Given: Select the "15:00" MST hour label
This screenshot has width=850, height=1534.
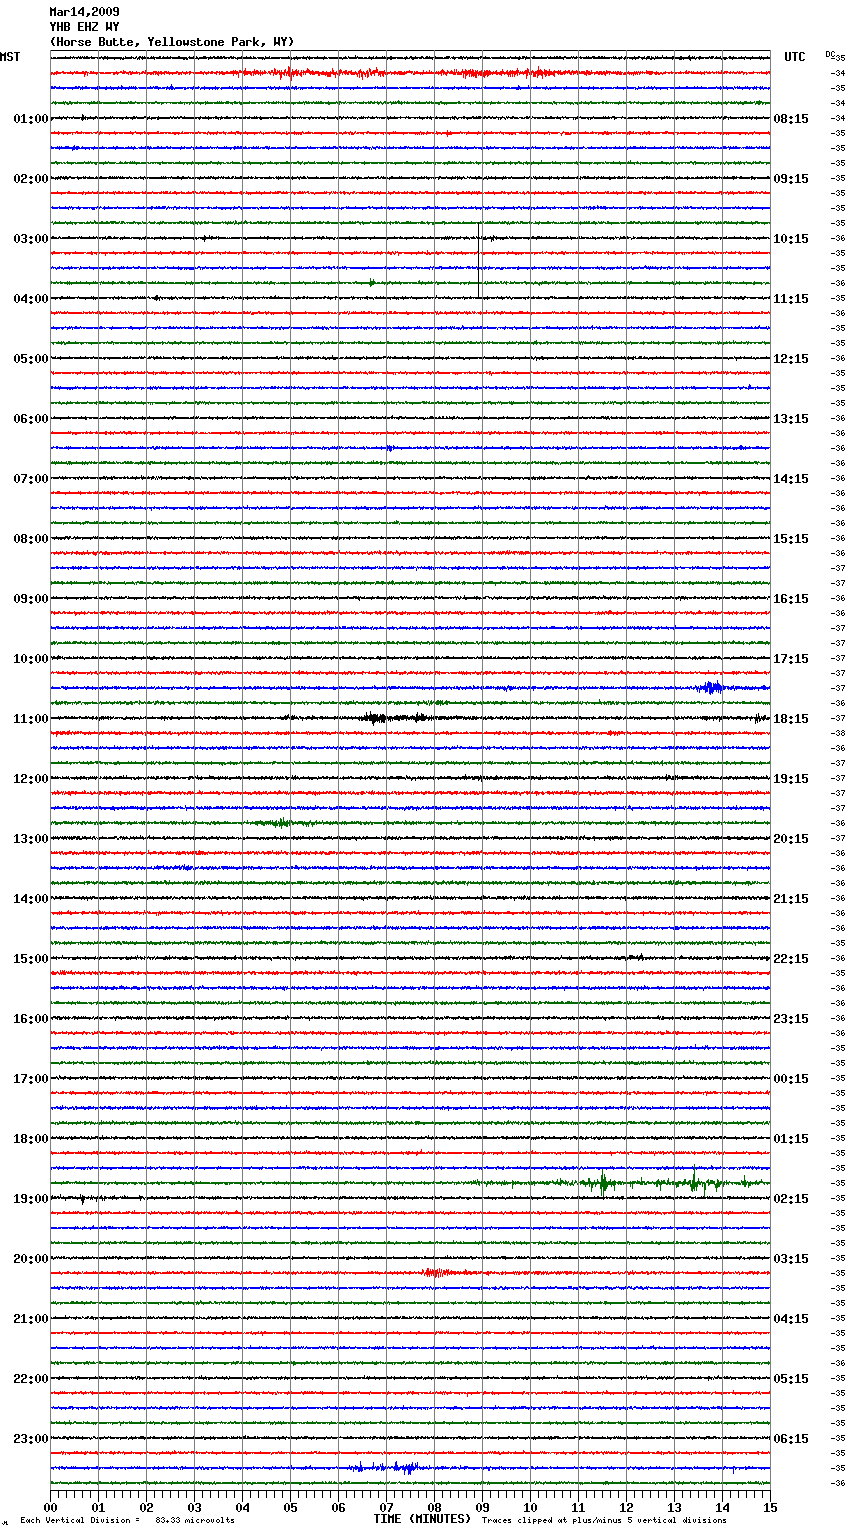Looking at the screenshot, I should 31,959.
